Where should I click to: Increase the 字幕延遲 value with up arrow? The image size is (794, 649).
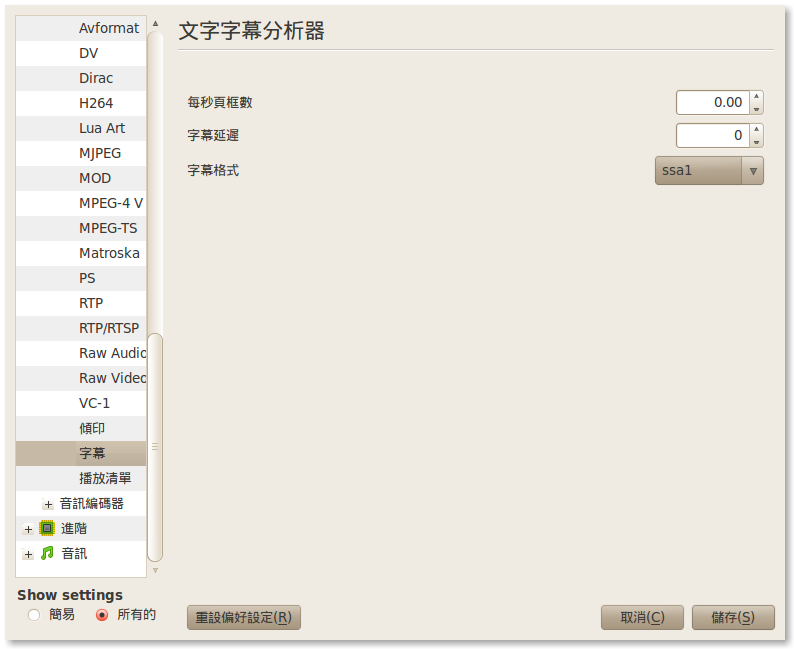757,129
